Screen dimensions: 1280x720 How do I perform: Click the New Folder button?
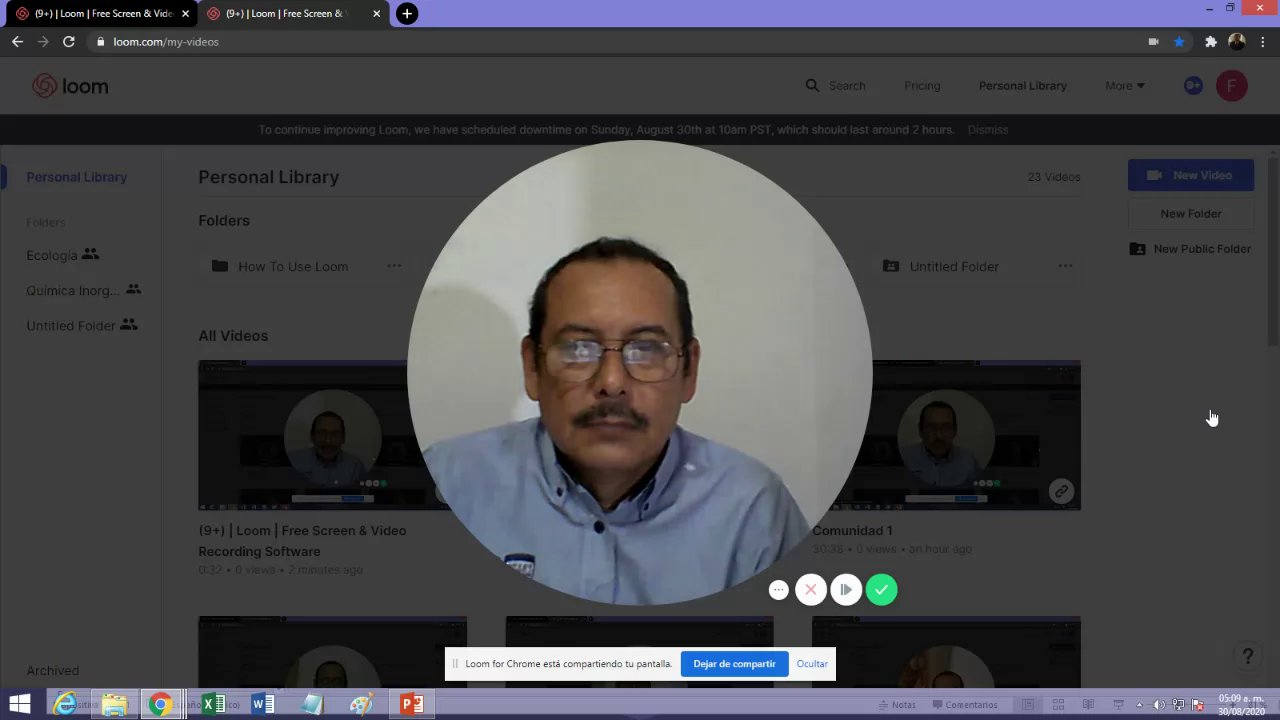tap(1191, 214)
